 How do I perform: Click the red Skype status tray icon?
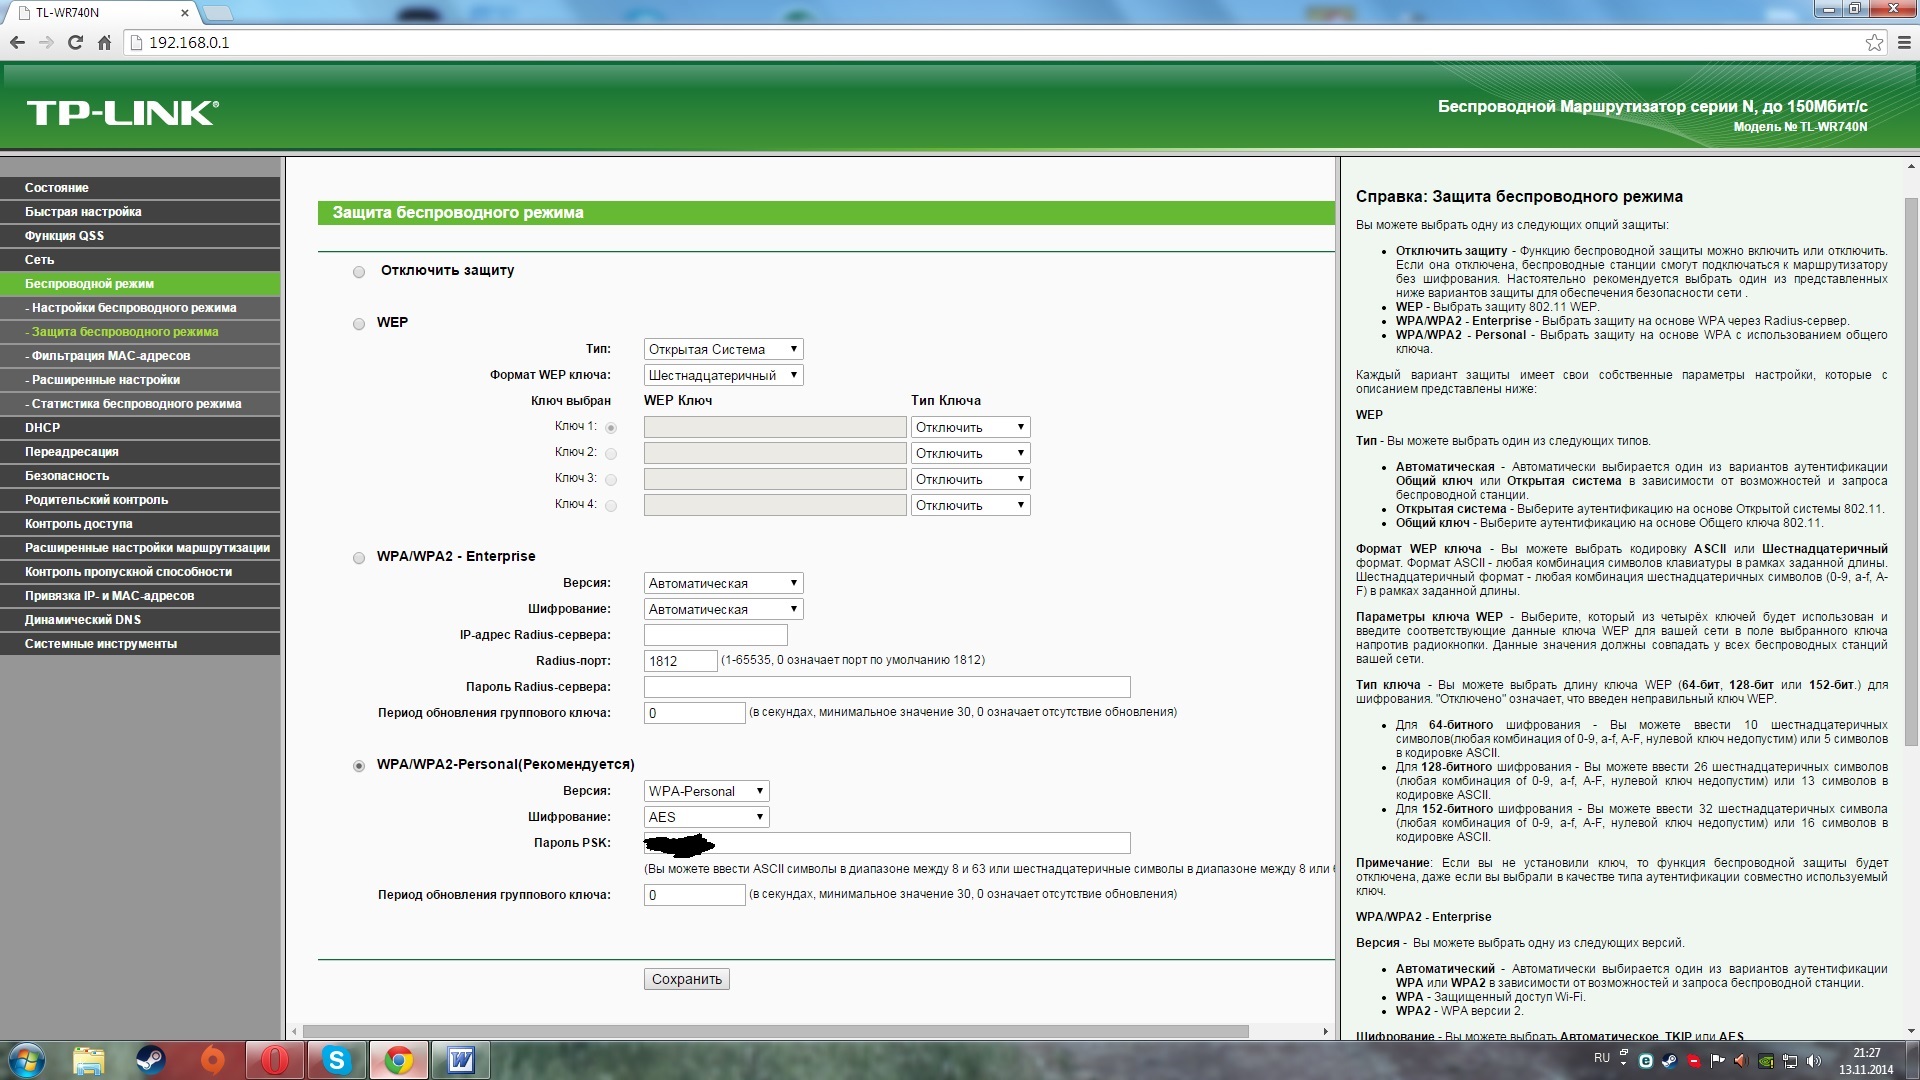(x=1694, y=1061)
